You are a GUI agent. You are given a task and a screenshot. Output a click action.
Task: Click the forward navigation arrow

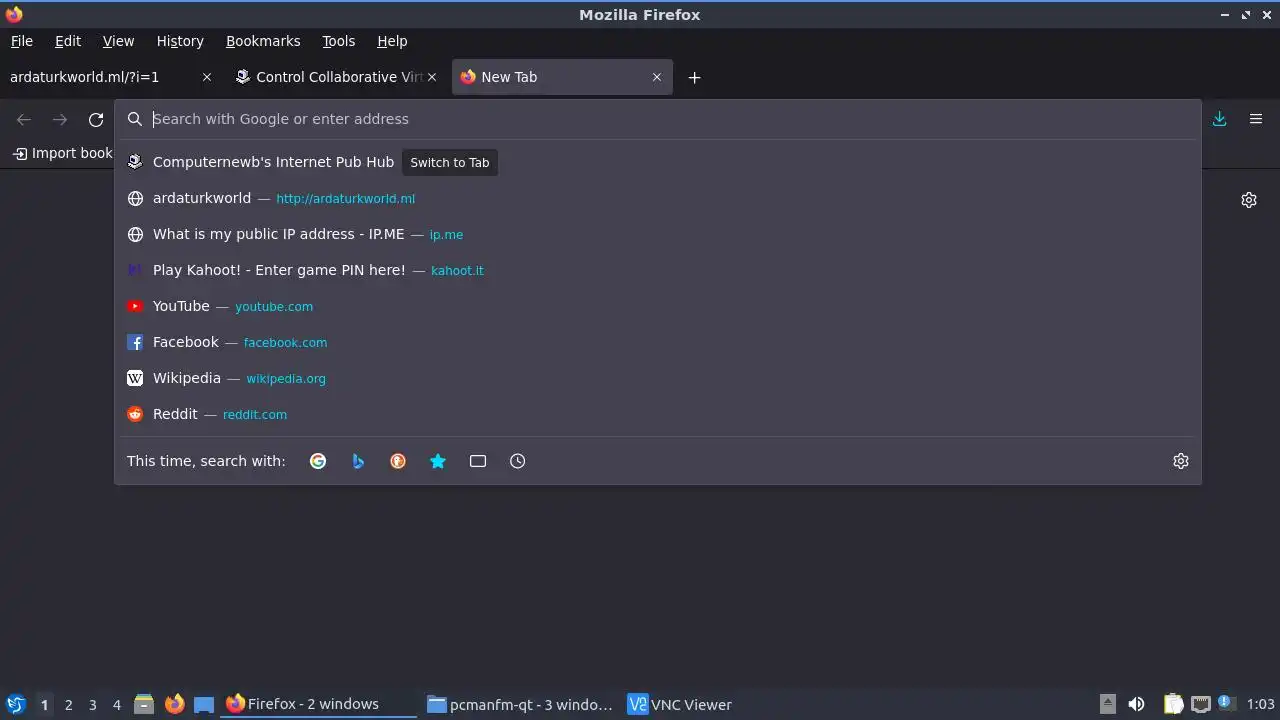(60, 119)
